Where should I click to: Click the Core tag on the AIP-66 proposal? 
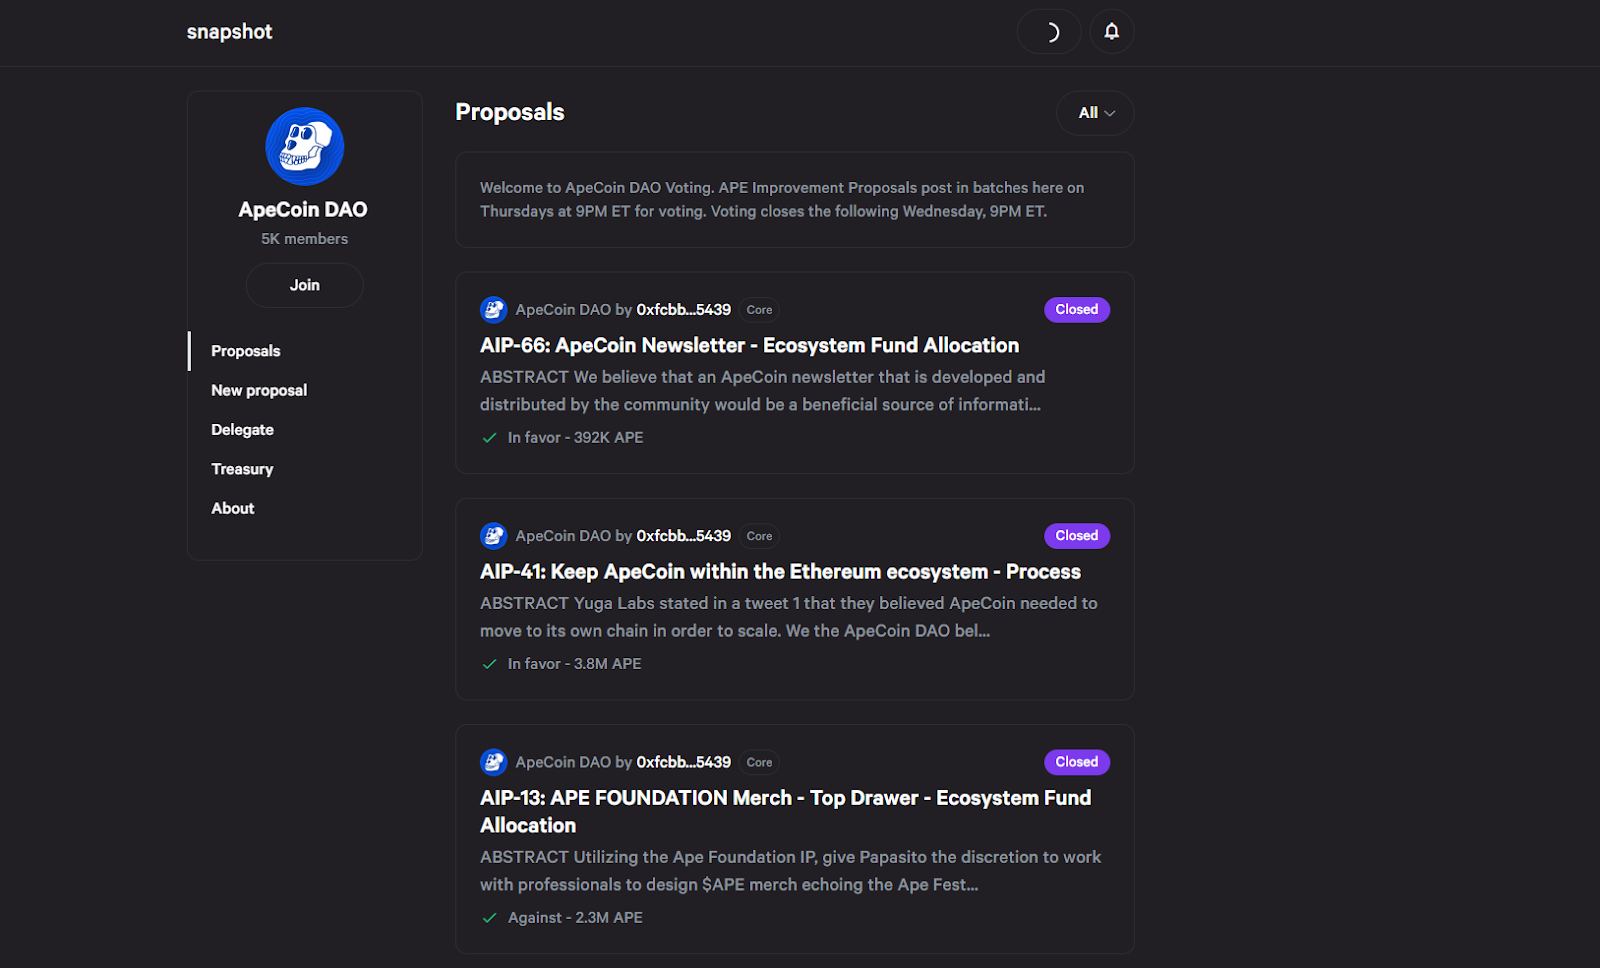pos(759,310)
